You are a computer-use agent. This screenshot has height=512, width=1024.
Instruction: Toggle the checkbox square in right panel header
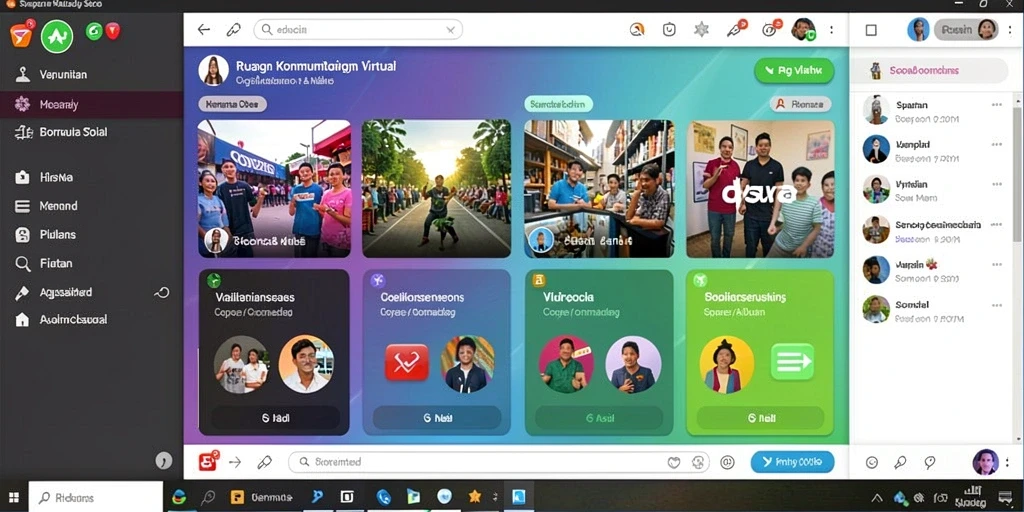(871, 30)
